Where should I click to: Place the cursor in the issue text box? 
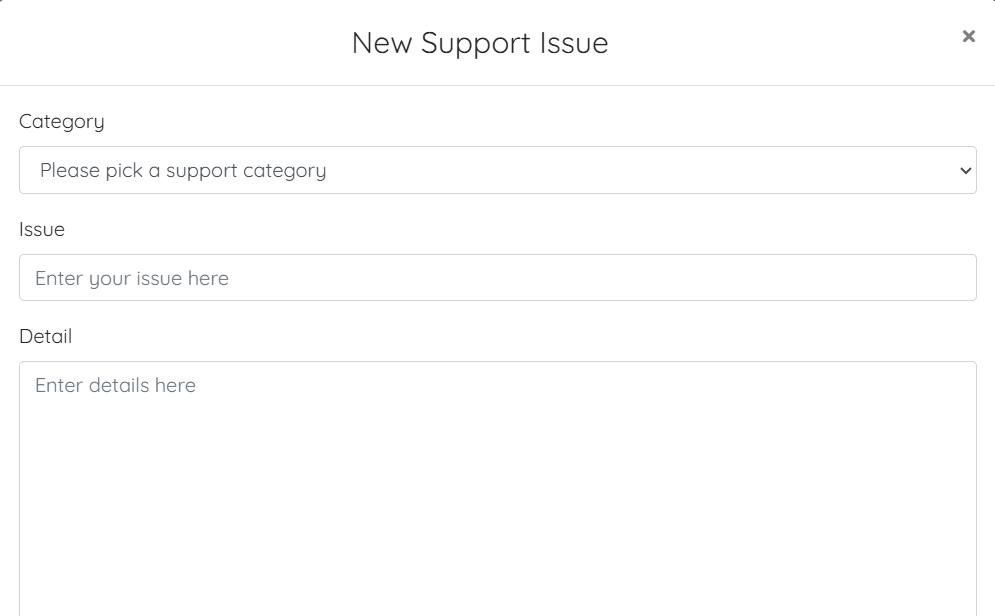[x=497, y=277]
